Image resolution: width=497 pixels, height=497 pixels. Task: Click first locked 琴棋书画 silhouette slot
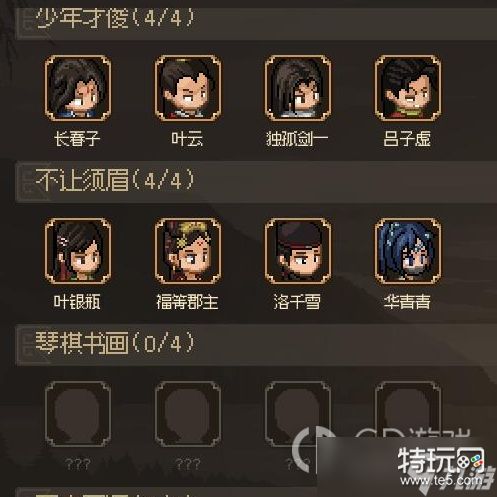[78, 414]
